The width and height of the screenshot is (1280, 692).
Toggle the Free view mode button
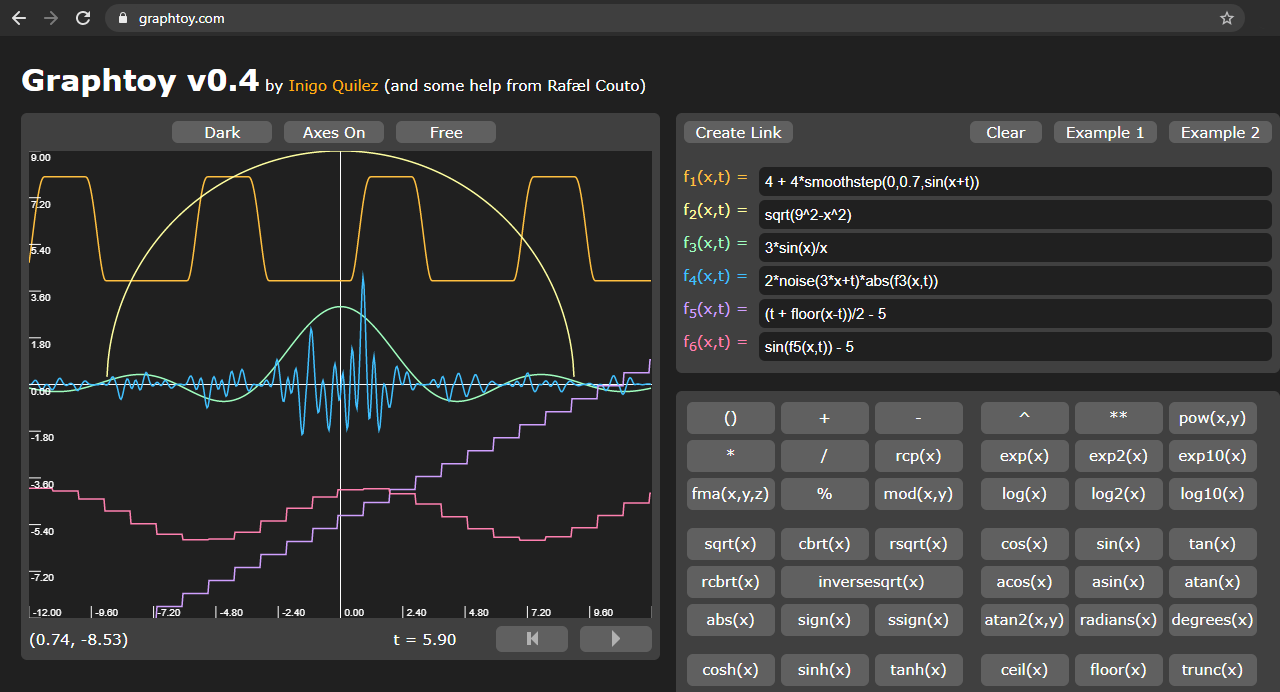[x=446, y=132]
